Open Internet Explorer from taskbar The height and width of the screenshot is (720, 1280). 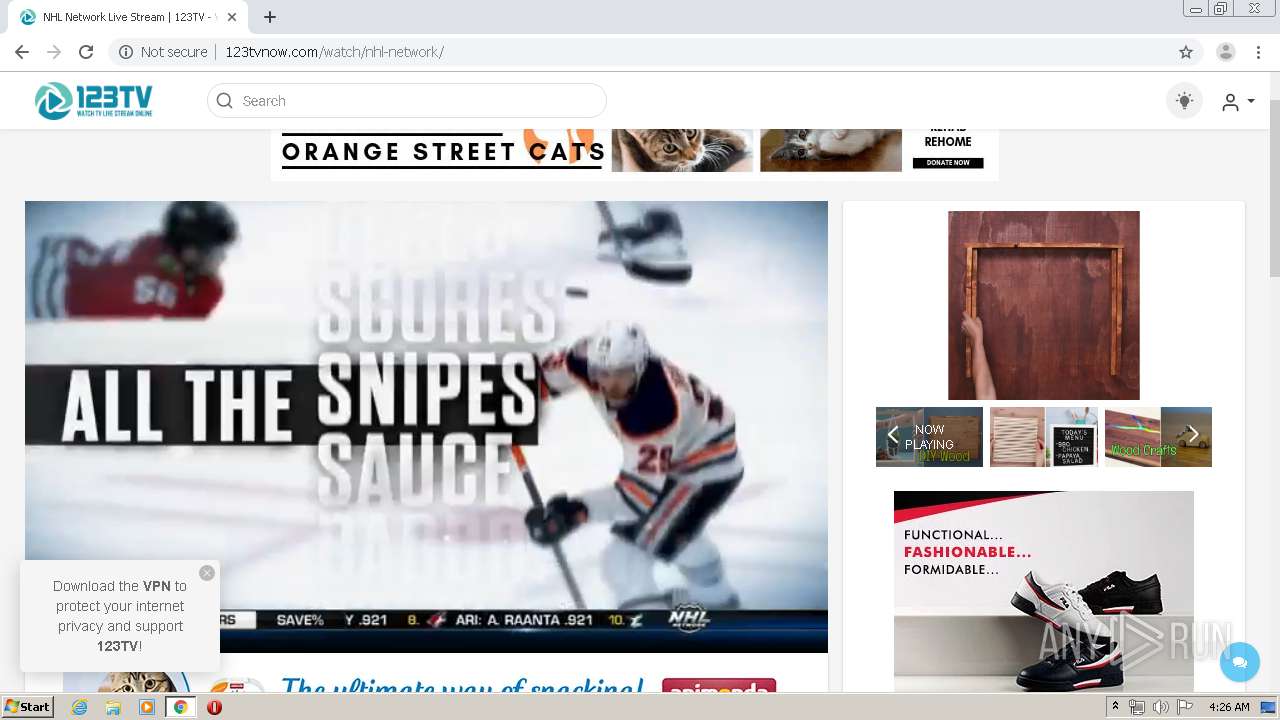[80, 707]
